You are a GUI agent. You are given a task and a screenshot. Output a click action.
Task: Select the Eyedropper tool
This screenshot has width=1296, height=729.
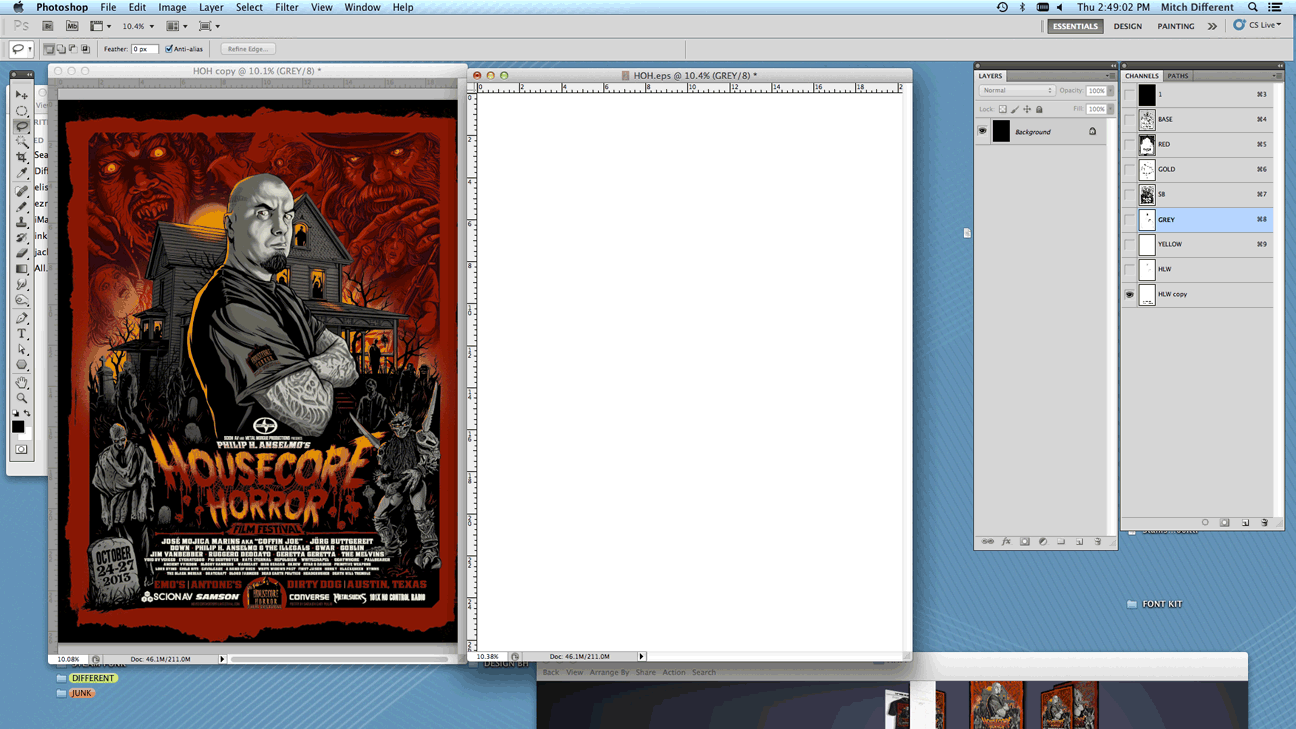point(21,173)
